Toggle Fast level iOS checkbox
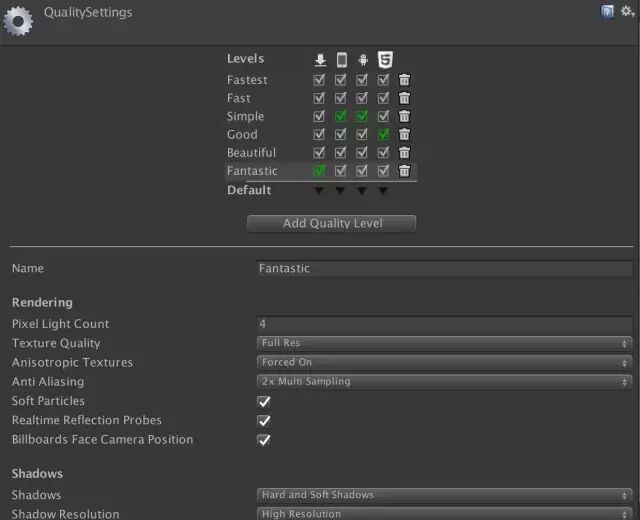 click(340, 98)
